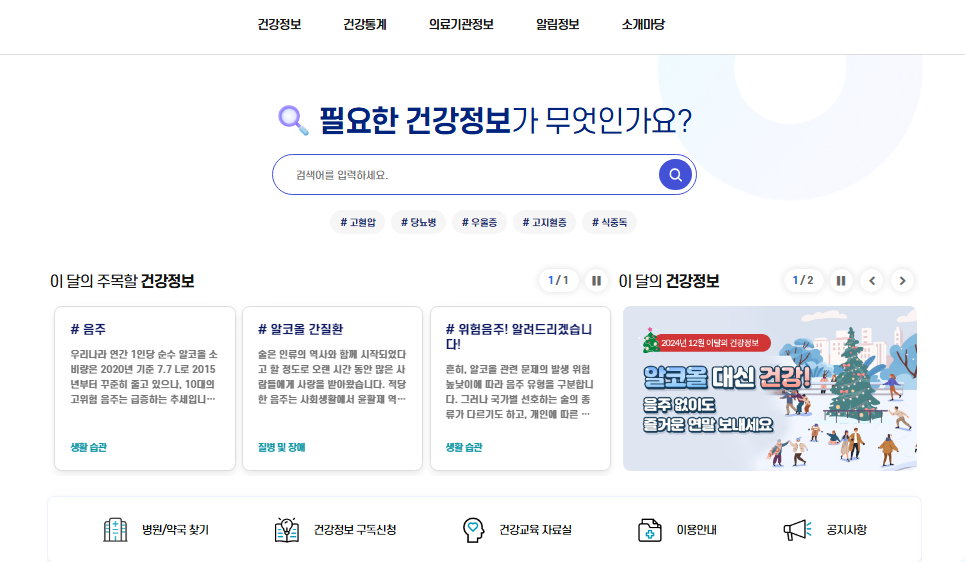The image size is (965, 562).
Task: Click the 이 달의 주목할 건강정보 heading
Action: (122, 281)
